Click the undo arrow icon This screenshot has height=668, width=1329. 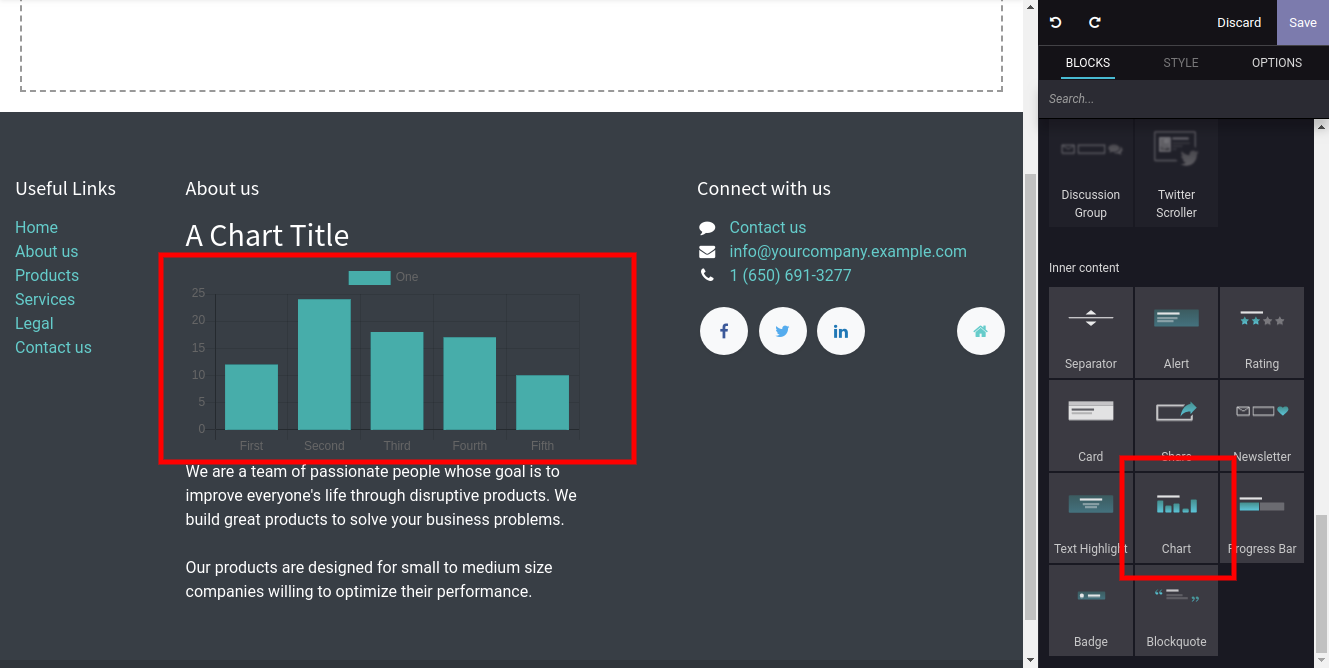point(1056,22)
